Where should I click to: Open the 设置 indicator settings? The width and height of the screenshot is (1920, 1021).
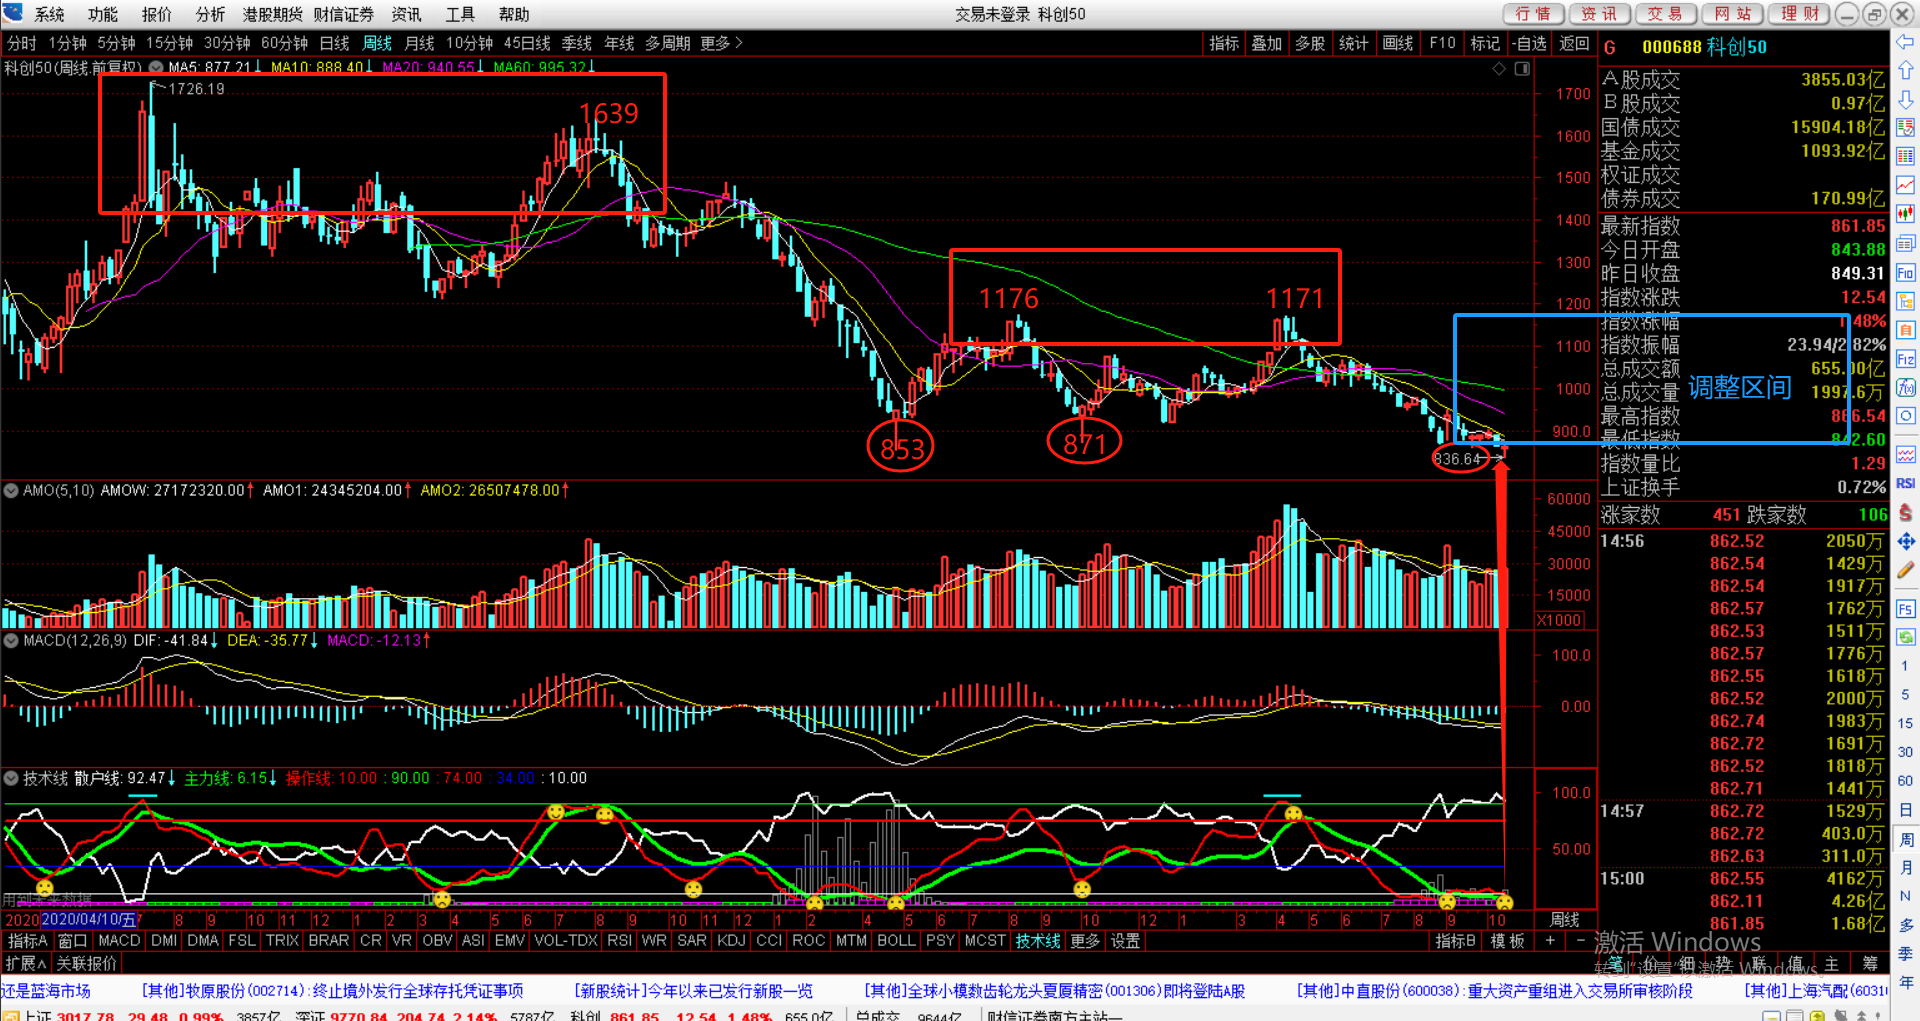coord(1125,941)
